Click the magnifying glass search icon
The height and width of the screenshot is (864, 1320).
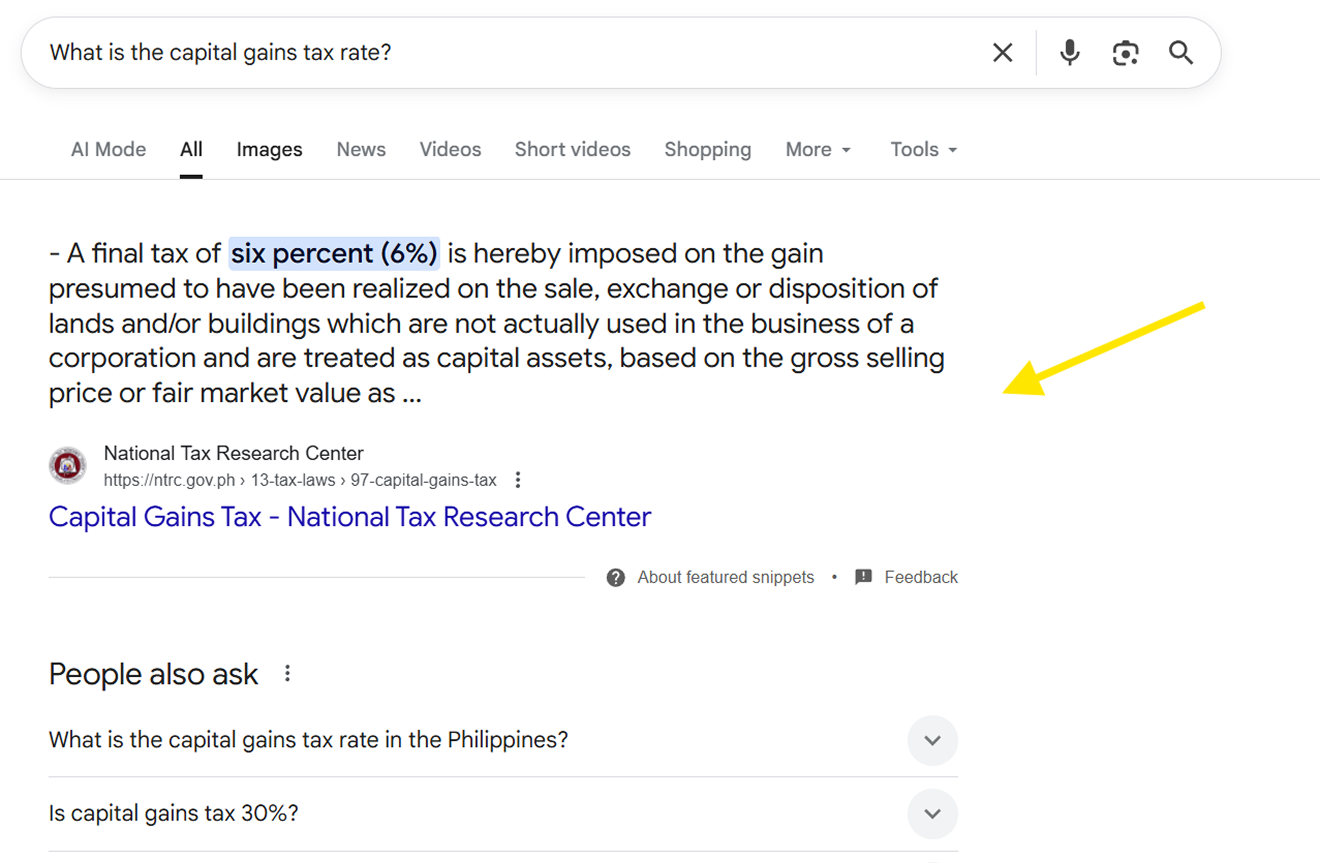coord(1181,53)
